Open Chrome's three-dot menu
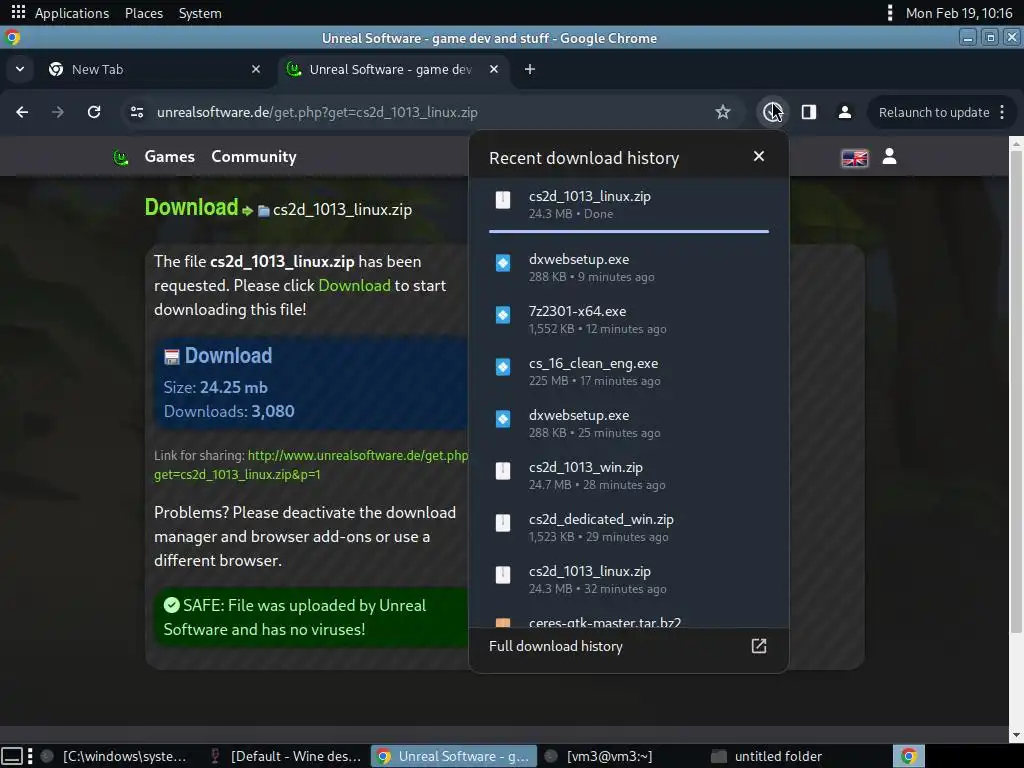The width and height of the screenshot is (1024, 768). 1002,112
